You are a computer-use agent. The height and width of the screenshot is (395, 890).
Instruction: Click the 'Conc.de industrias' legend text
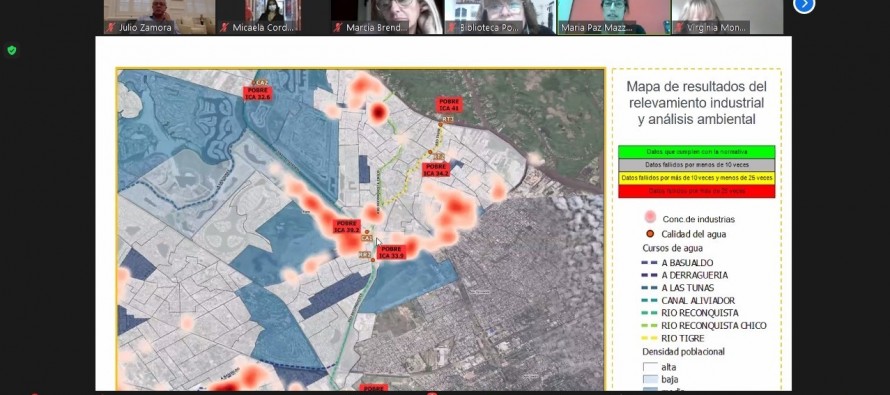(x=699, y=219)
